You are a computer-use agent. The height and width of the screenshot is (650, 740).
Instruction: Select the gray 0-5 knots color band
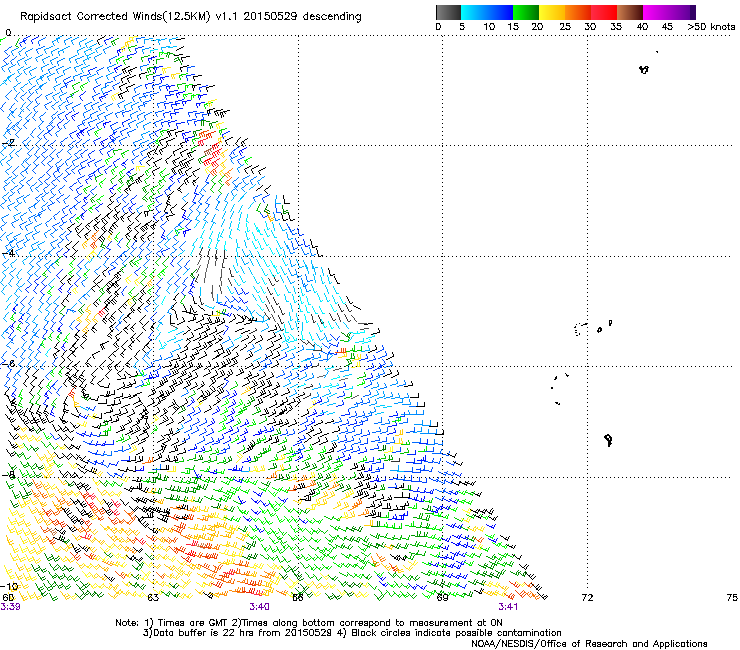448,12
